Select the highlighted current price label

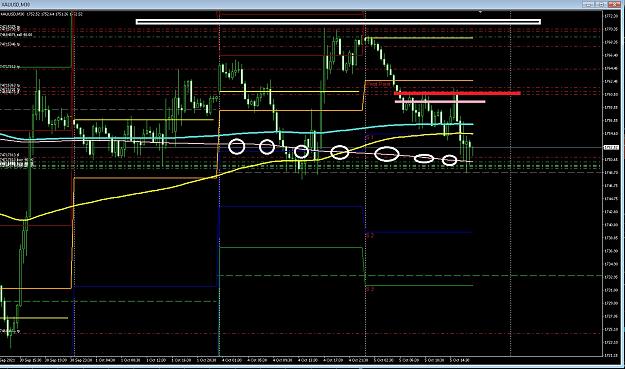tap(611, 147)
